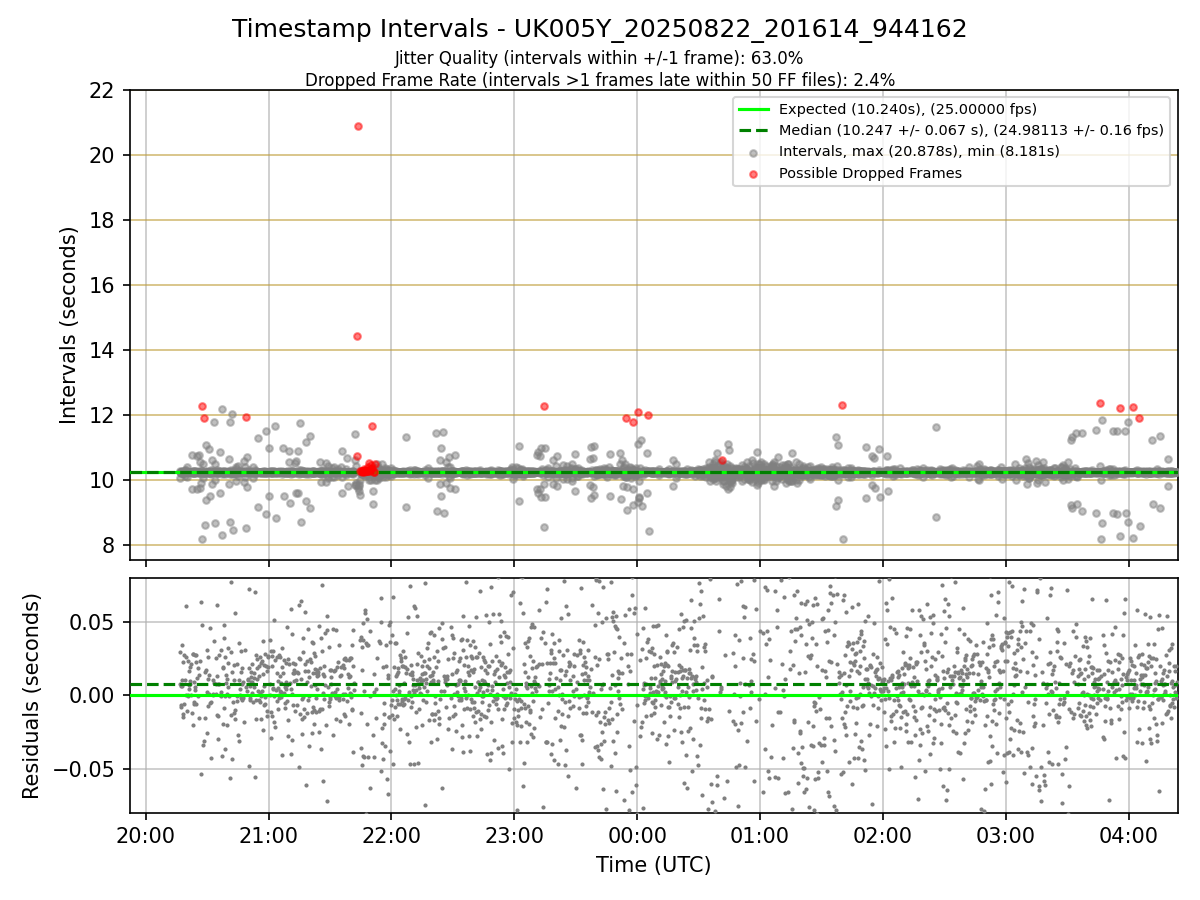
Task: Click the red outlier point near 14.4 seconds
Action: click(357, 336)
